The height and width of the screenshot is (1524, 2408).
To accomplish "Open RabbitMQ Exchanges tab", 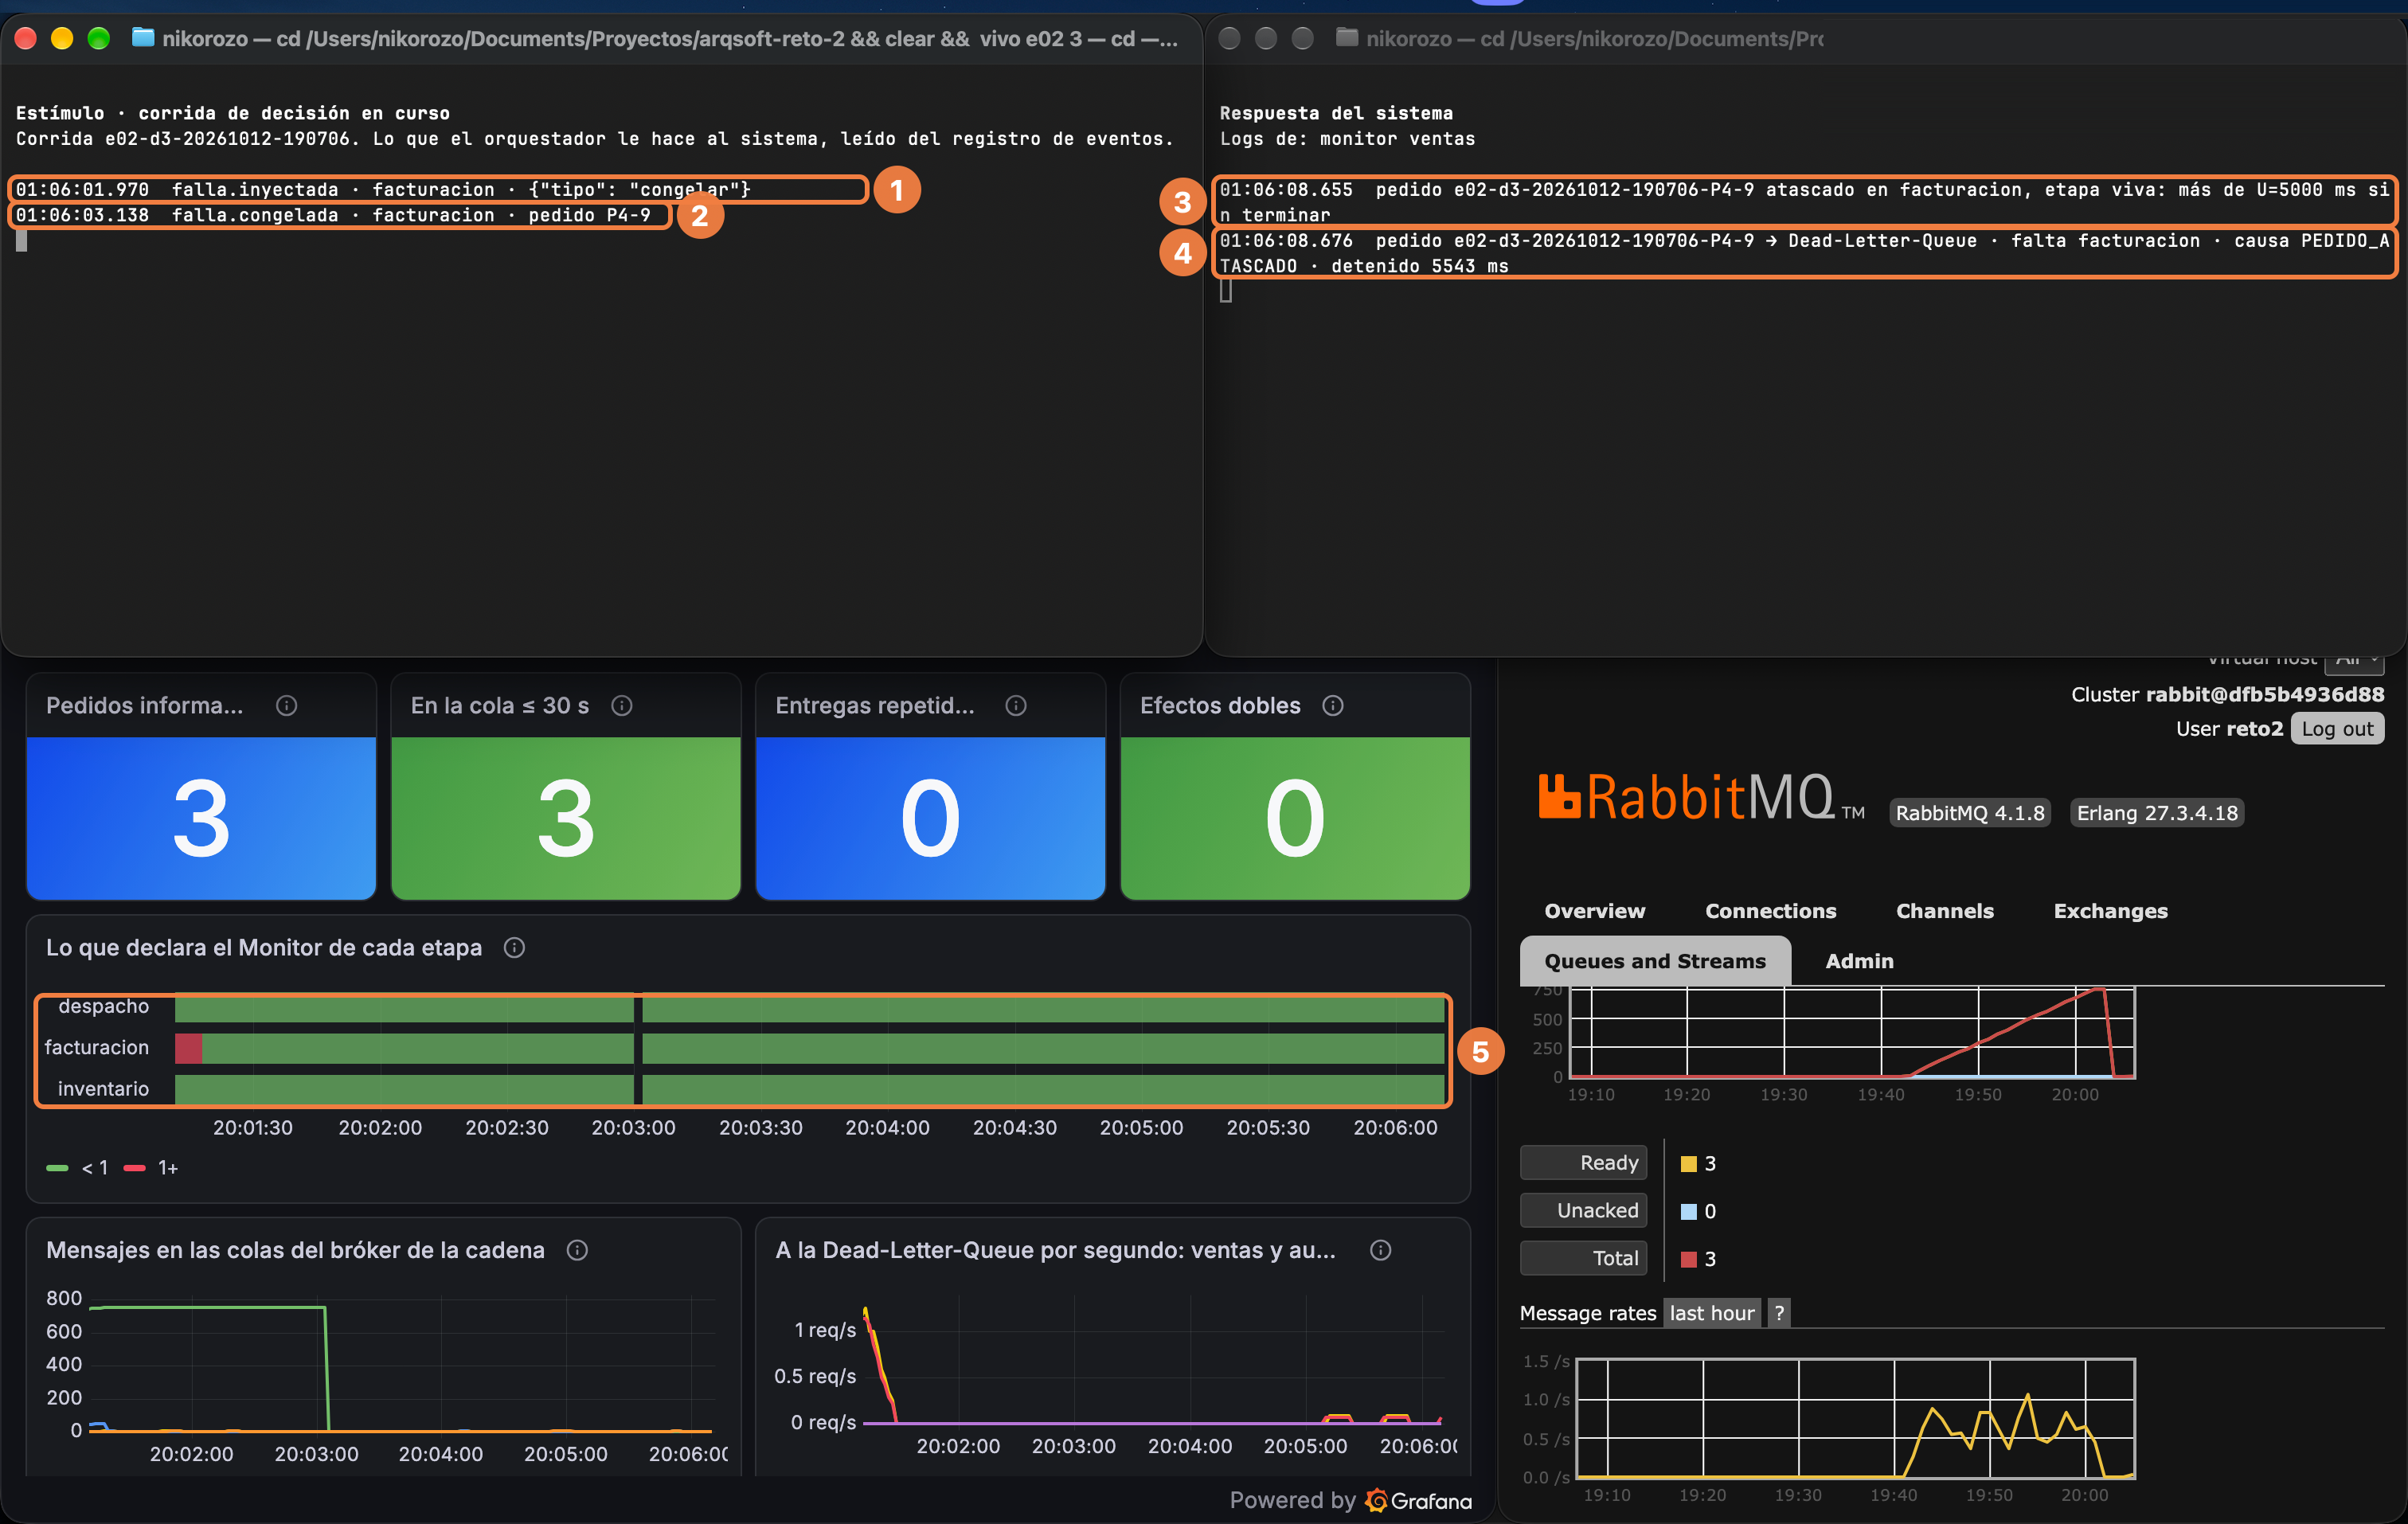I will click(x=2110, y=911).
